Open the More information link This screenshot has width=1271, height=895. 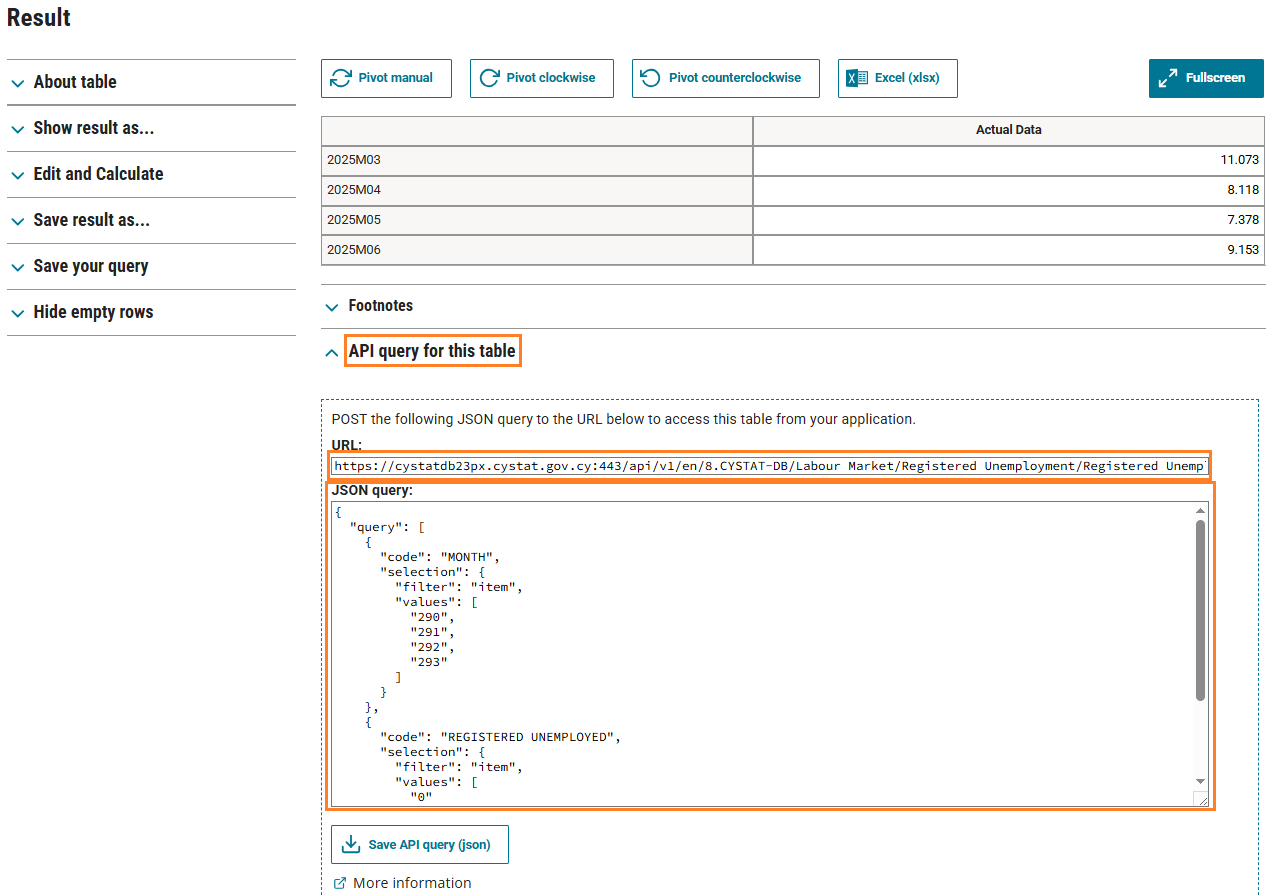(412, 883)
